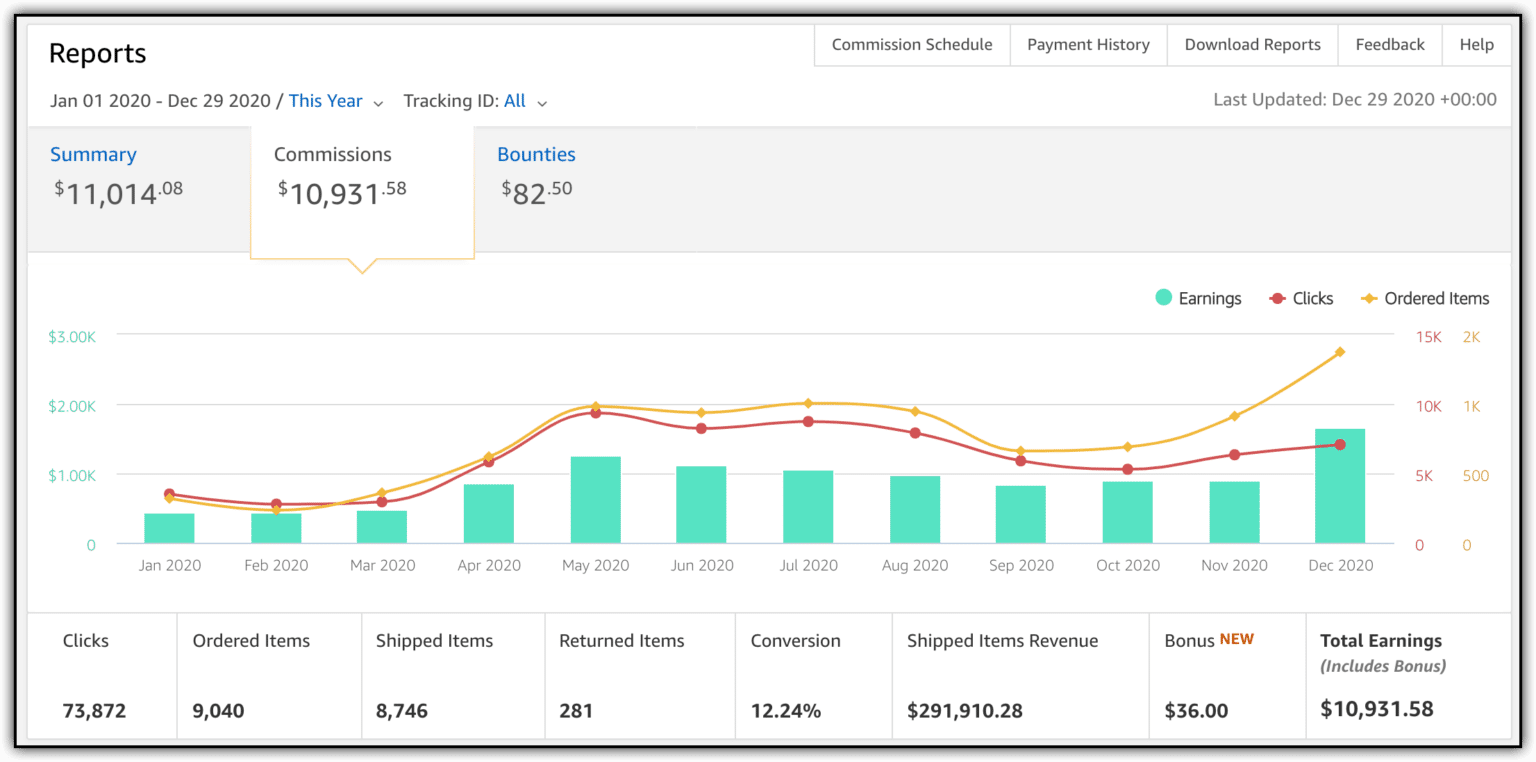Screen dimensions: 1536x762
Task: Click the chevron next to All tracking IDs
Action: pyautogui.click(x=541, y=103)
